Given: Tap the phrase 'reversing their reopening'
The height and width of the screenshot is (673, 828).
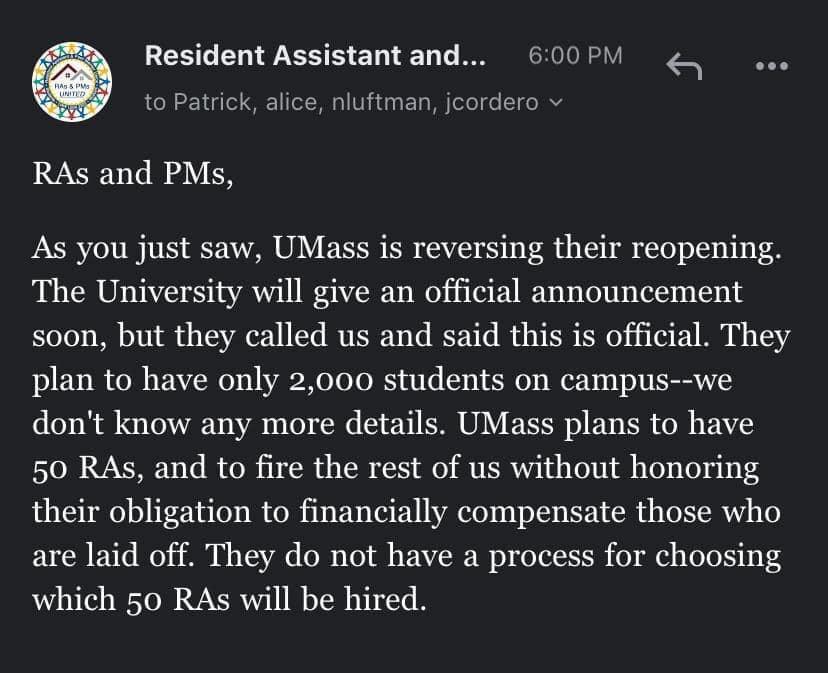Looking at the screenshot, I should pos(596,247).
